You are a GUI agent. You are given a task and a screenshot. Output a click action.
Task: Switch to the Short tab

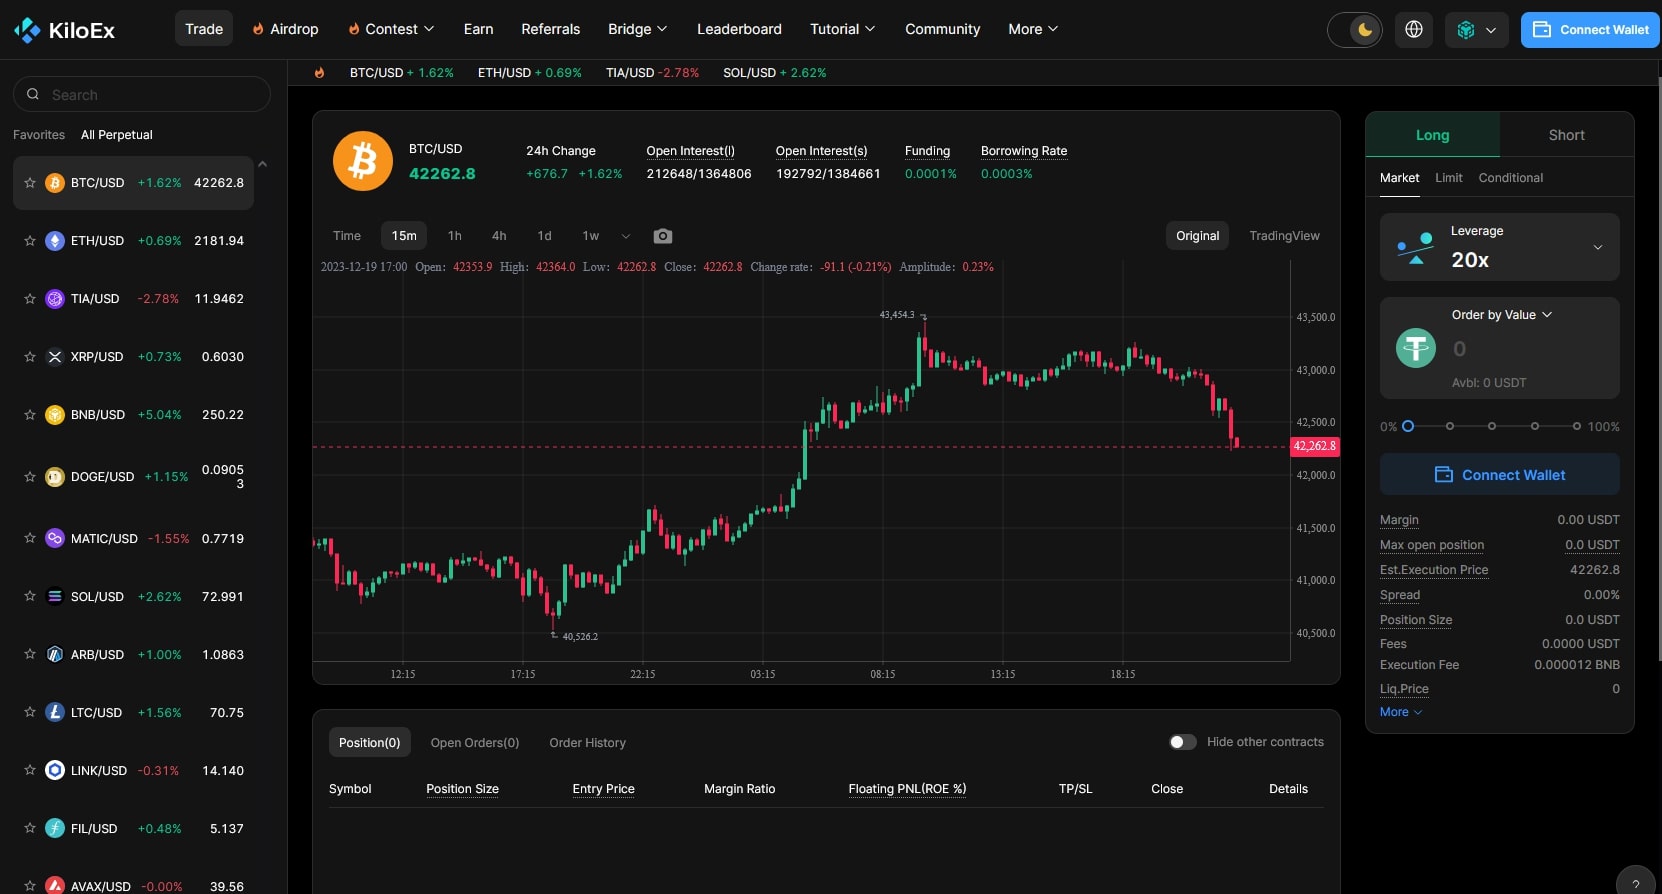(1567, 135)
